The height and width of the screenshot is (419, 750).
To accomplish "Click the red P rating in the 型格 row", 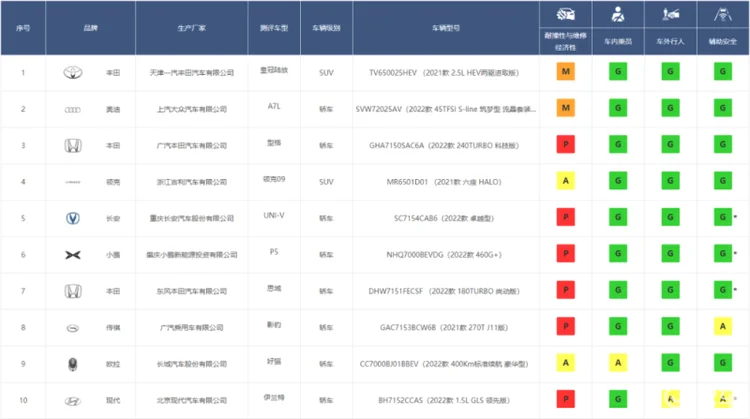I will point(565,144).
